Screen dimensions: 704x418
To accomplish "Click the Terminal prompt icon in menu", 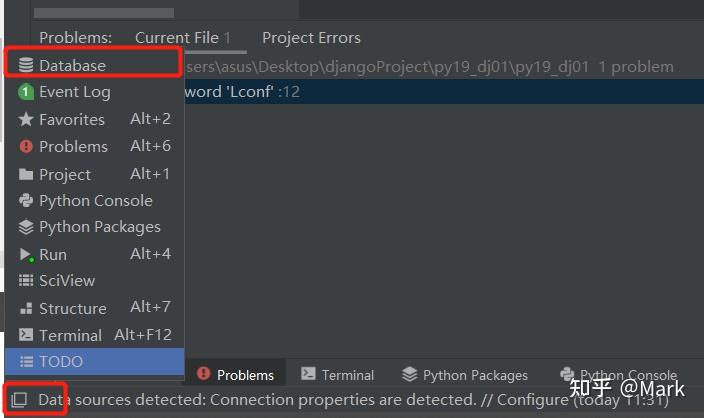I will tap(26, 335).
